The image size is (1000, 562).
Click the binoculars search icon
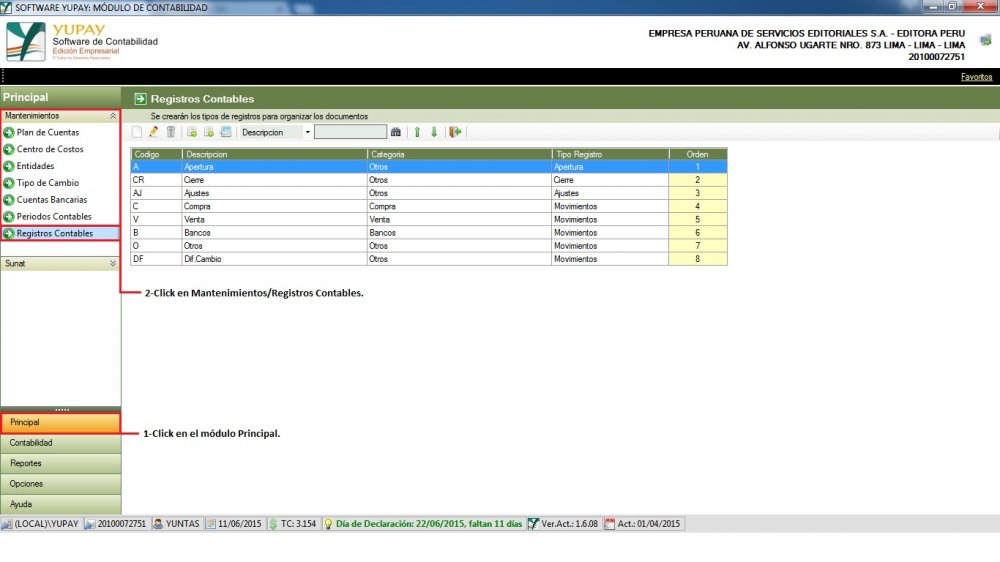[396, 132]
